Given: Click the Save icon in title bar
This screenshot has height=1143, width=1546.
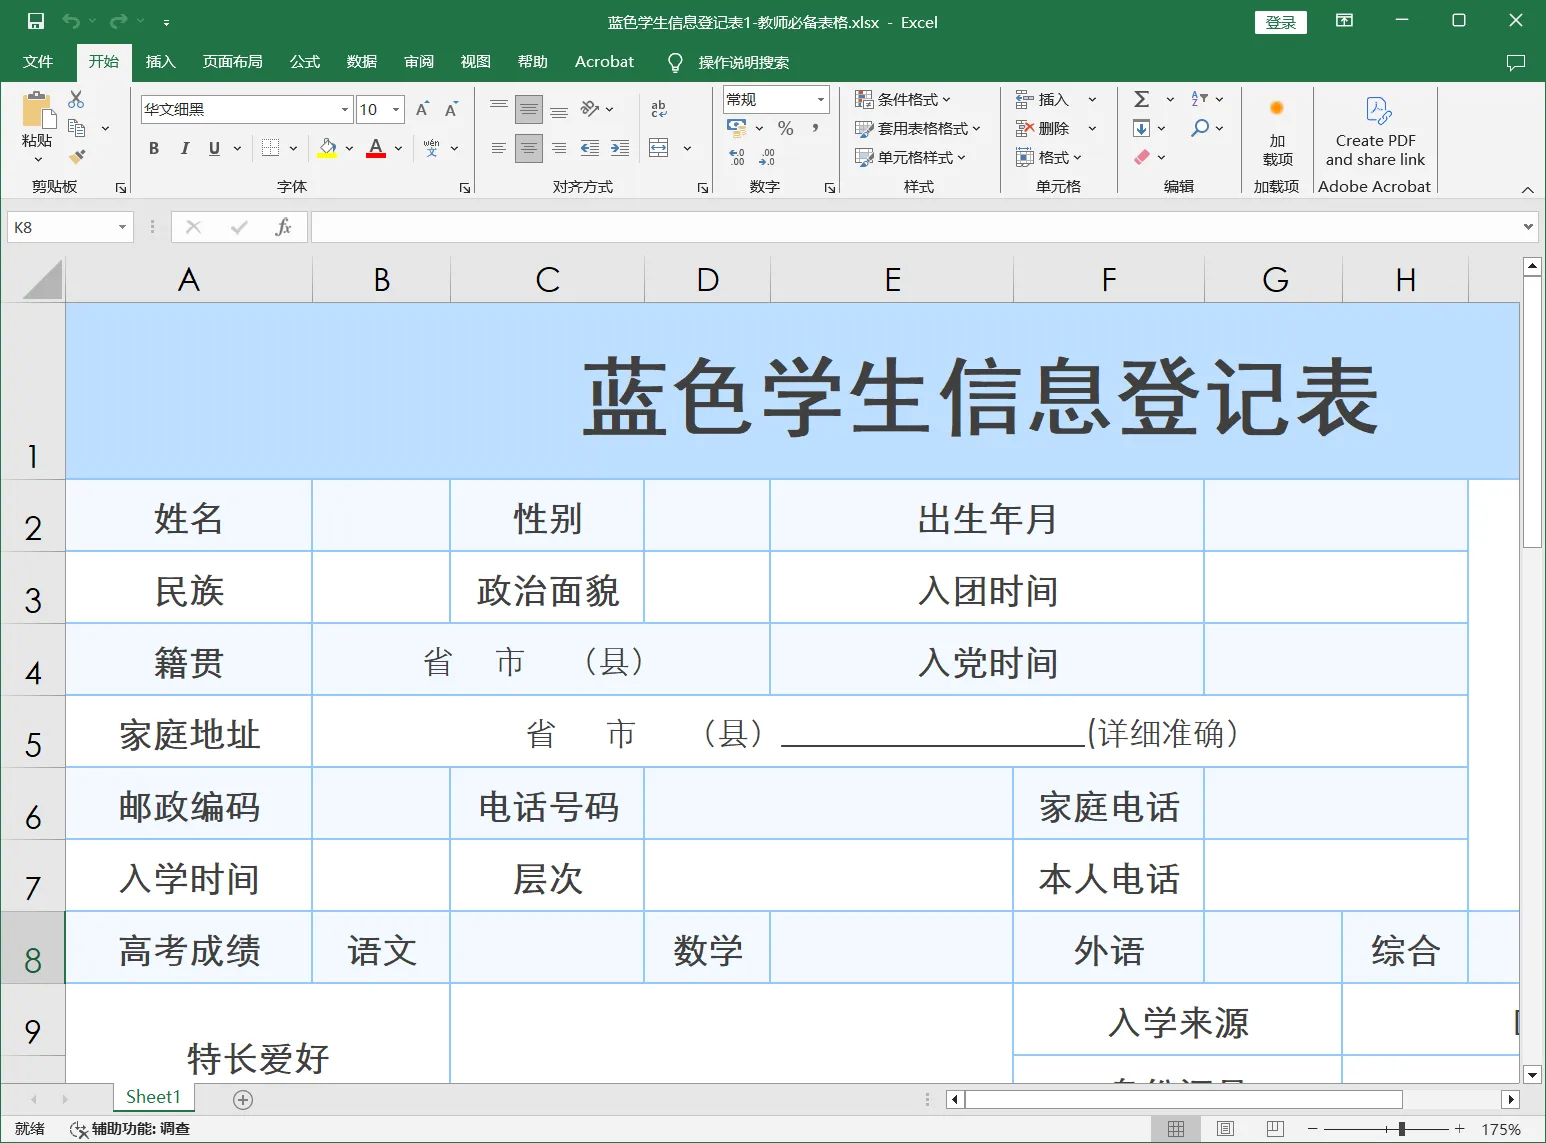Looking at the screenshot, I should tap(36, 21).
